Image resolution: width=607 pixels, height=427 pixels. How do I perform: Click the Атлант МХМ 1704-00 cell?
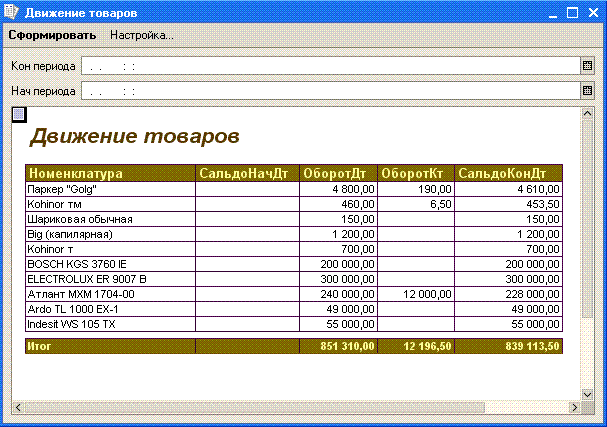pos(110,294)
